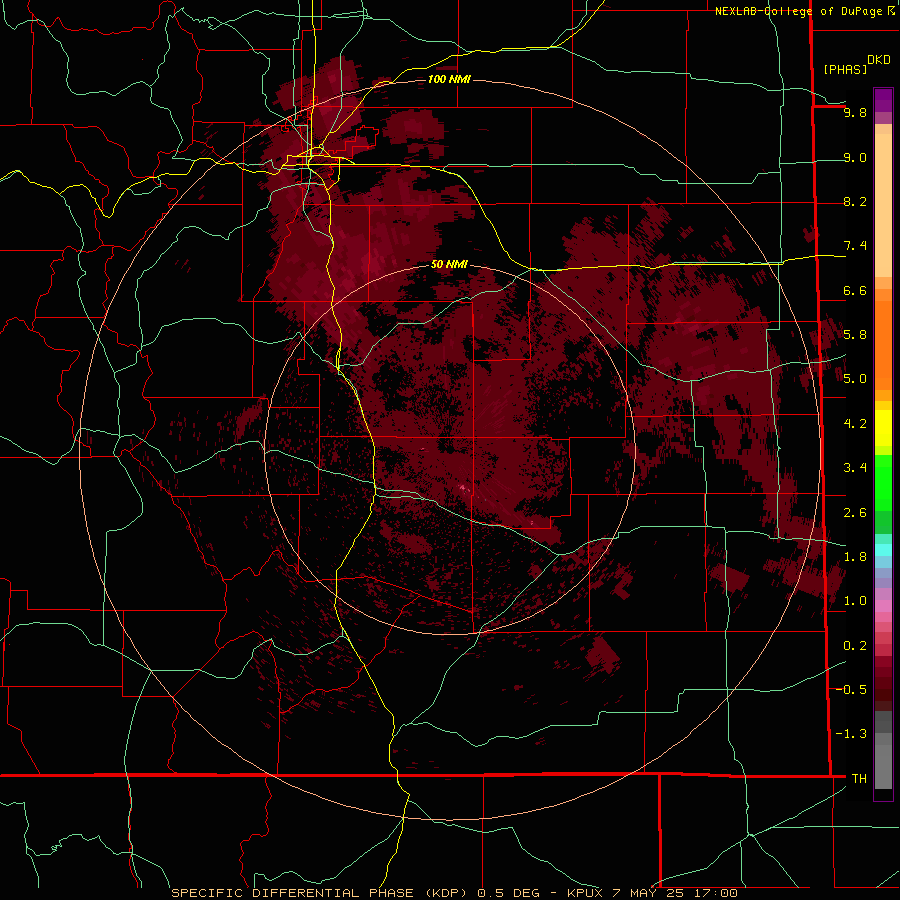Pick the purple segment atop the color bar

click(883, 100)
